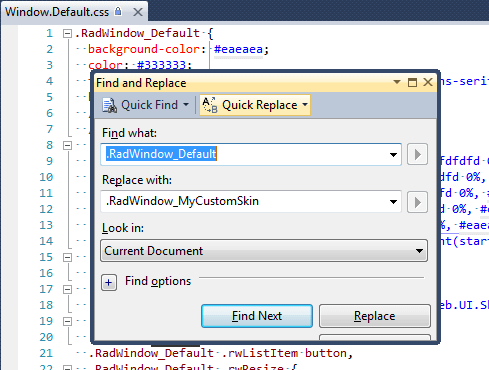
Task: Open the Replace with history dropdown
Action: (393, 202)
